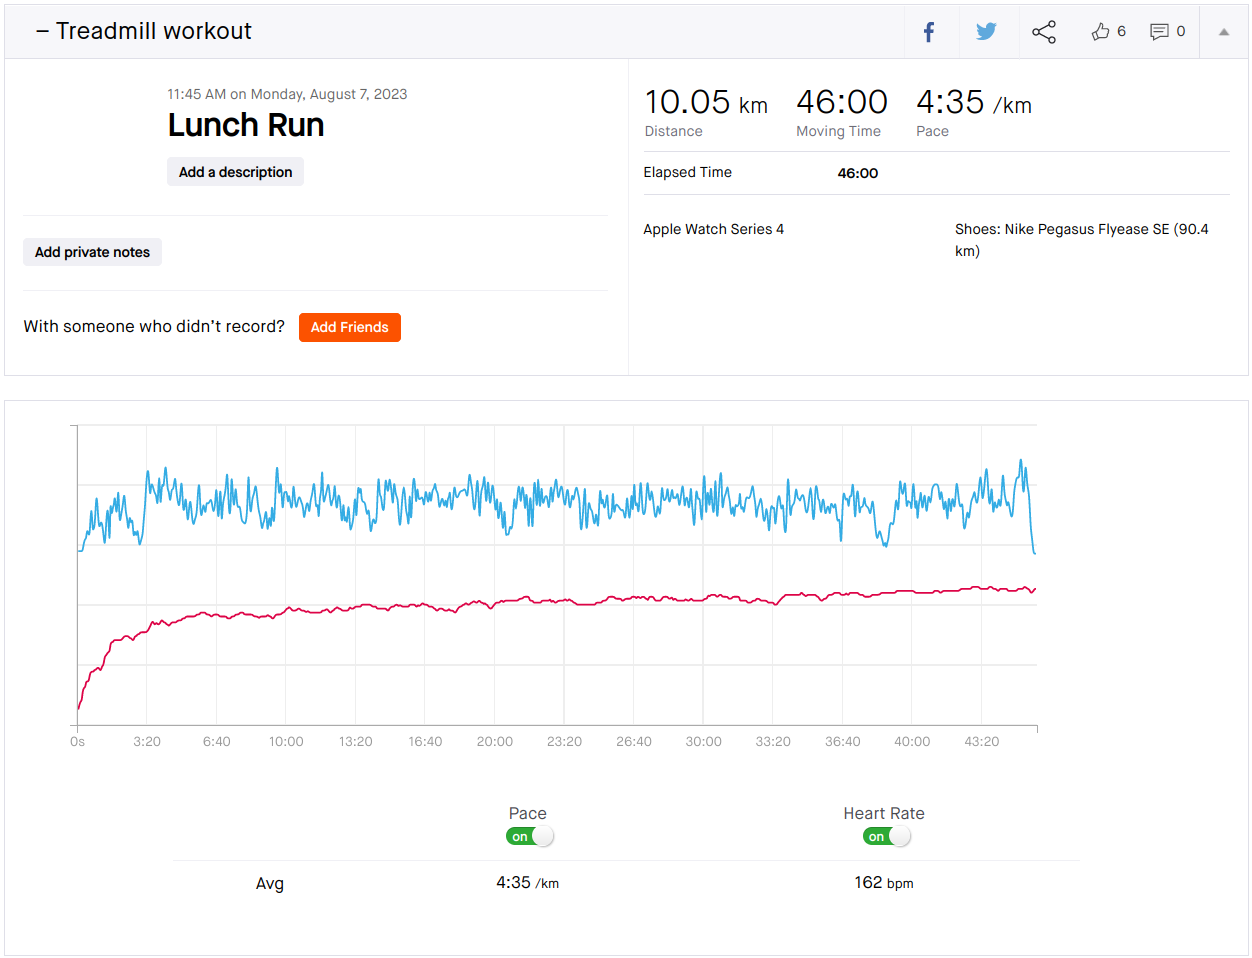This screenshot has width=1252, height=958.
Task: Click the Lunch Run activity title
Action: pos(246,125)
